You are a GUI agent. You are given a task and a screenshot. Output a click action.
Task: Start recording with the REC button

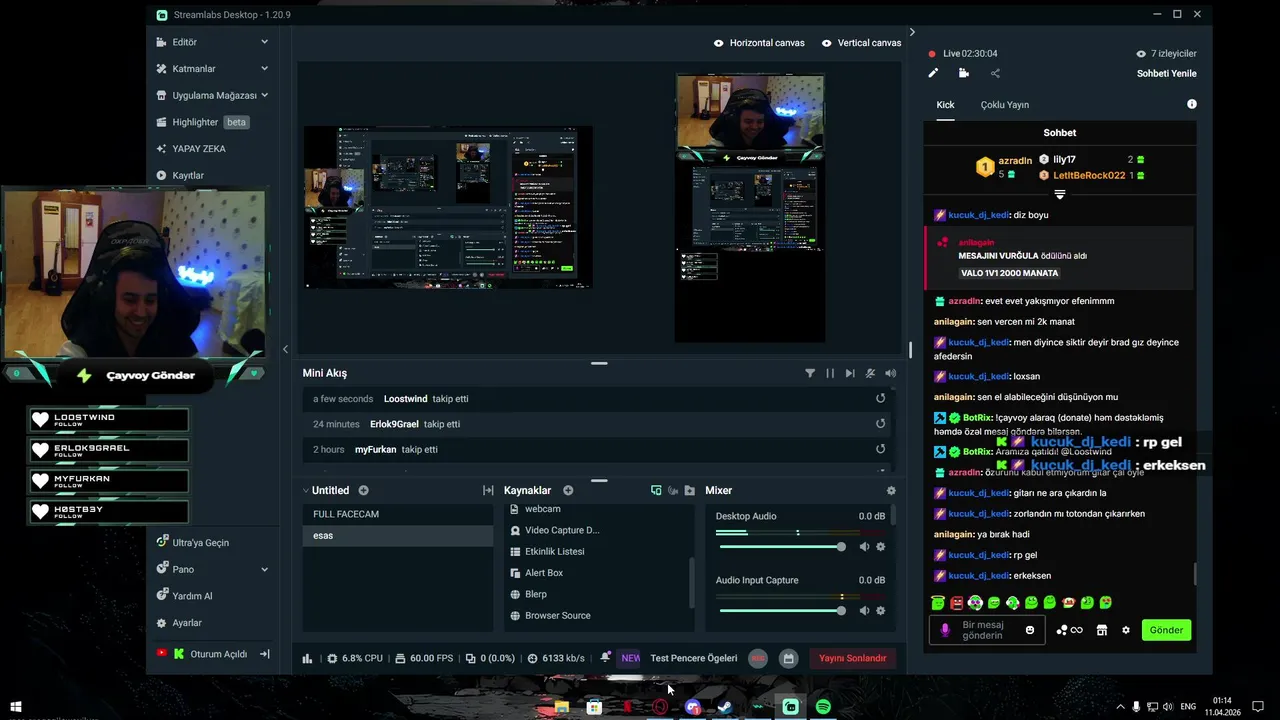[758, 658]
